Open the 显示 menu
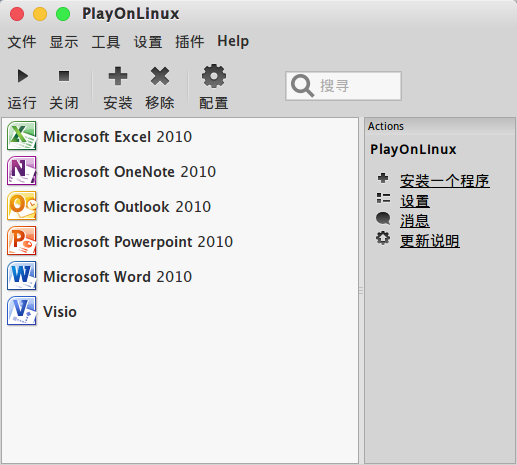This screenshot has height=465, width=517. [64, 42]
